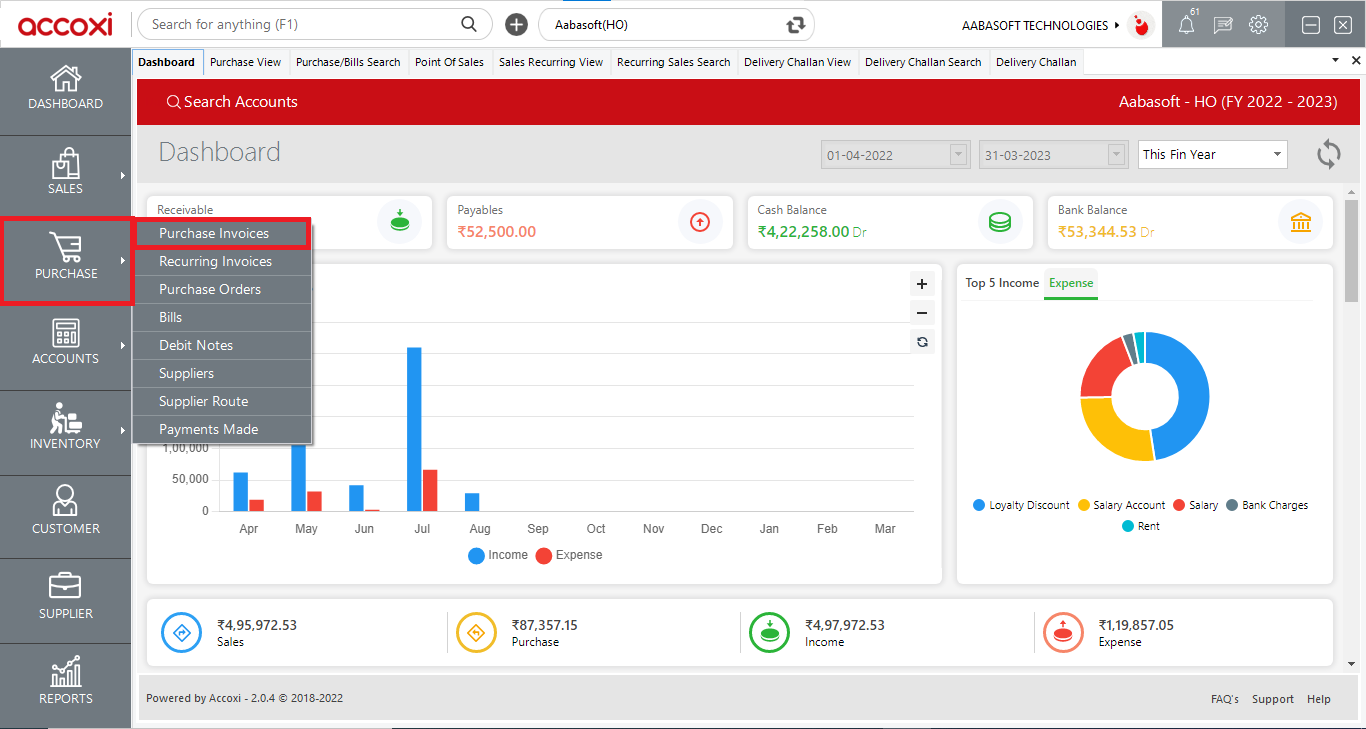
Task: Open the Accounts module in sidebar
Action: 65,343
